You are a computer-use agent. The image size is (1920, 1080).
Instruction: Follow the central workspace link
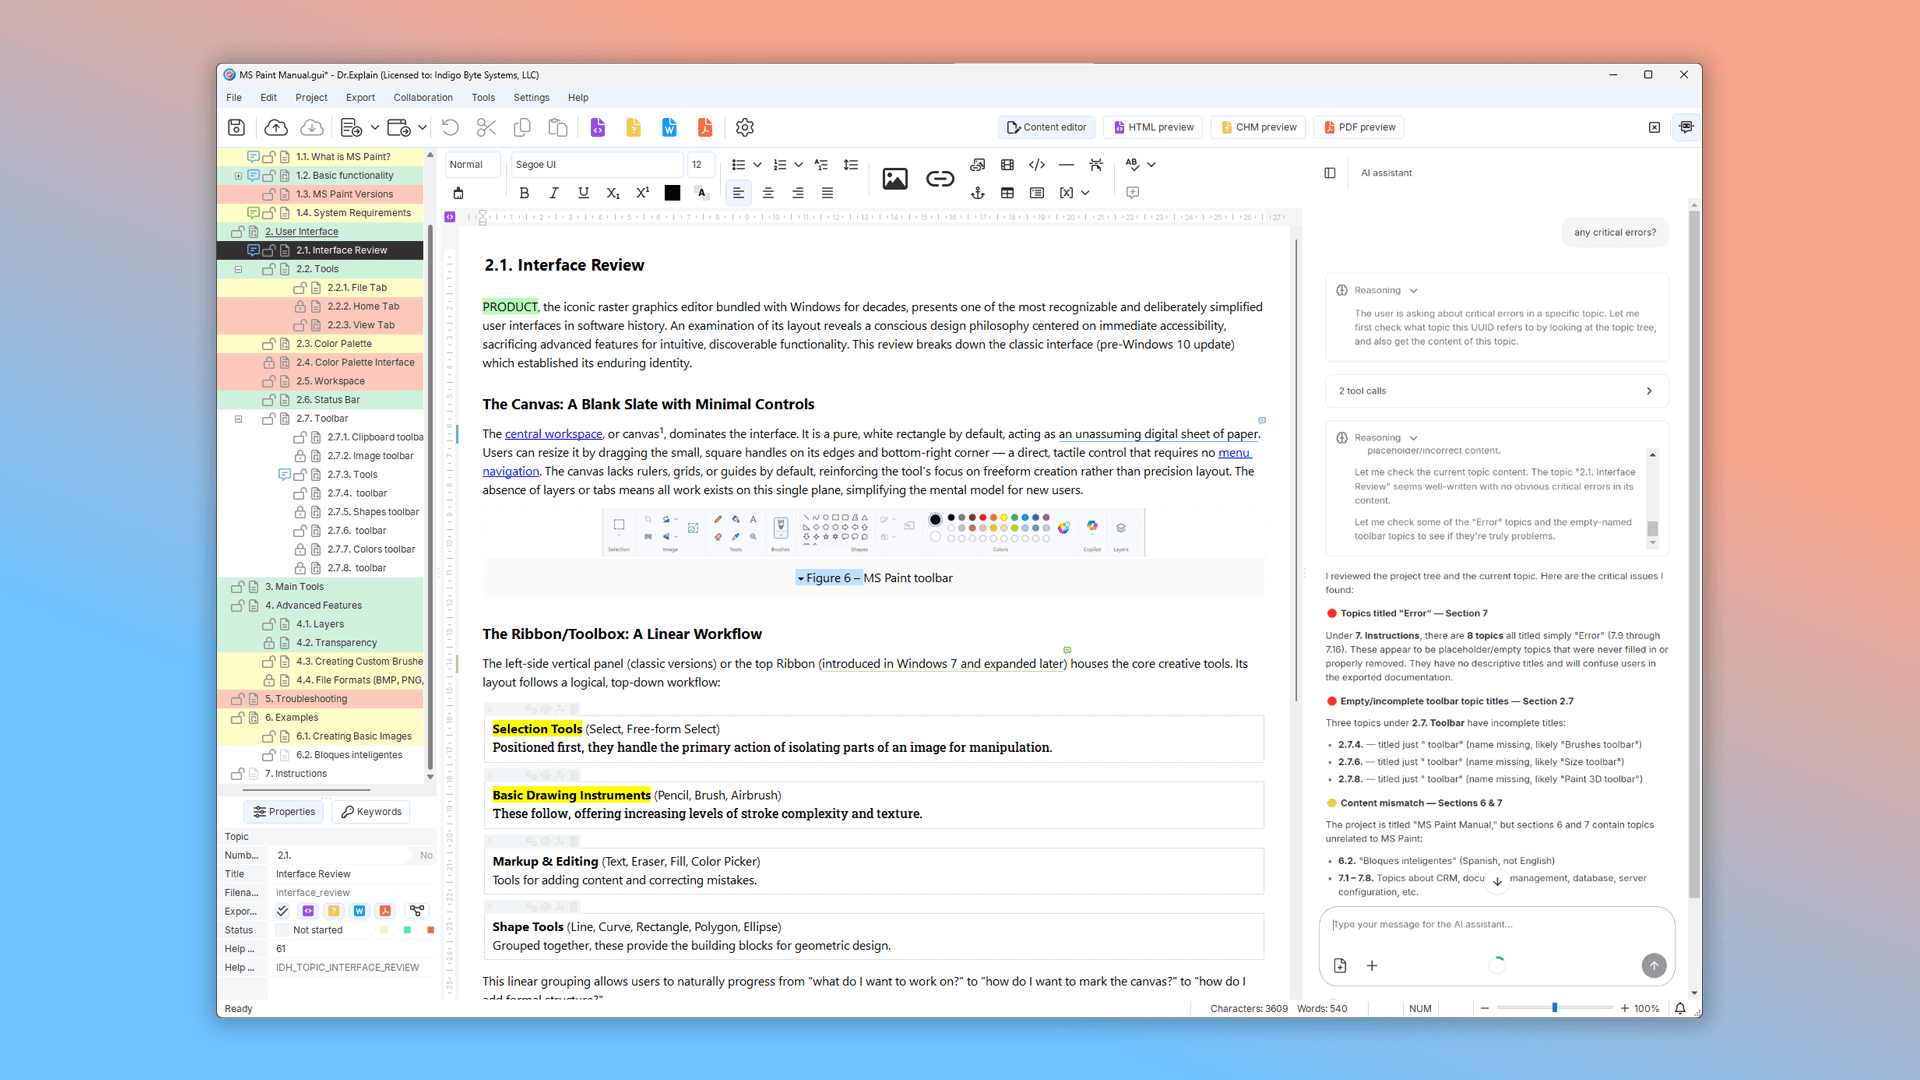click(553, 434)
